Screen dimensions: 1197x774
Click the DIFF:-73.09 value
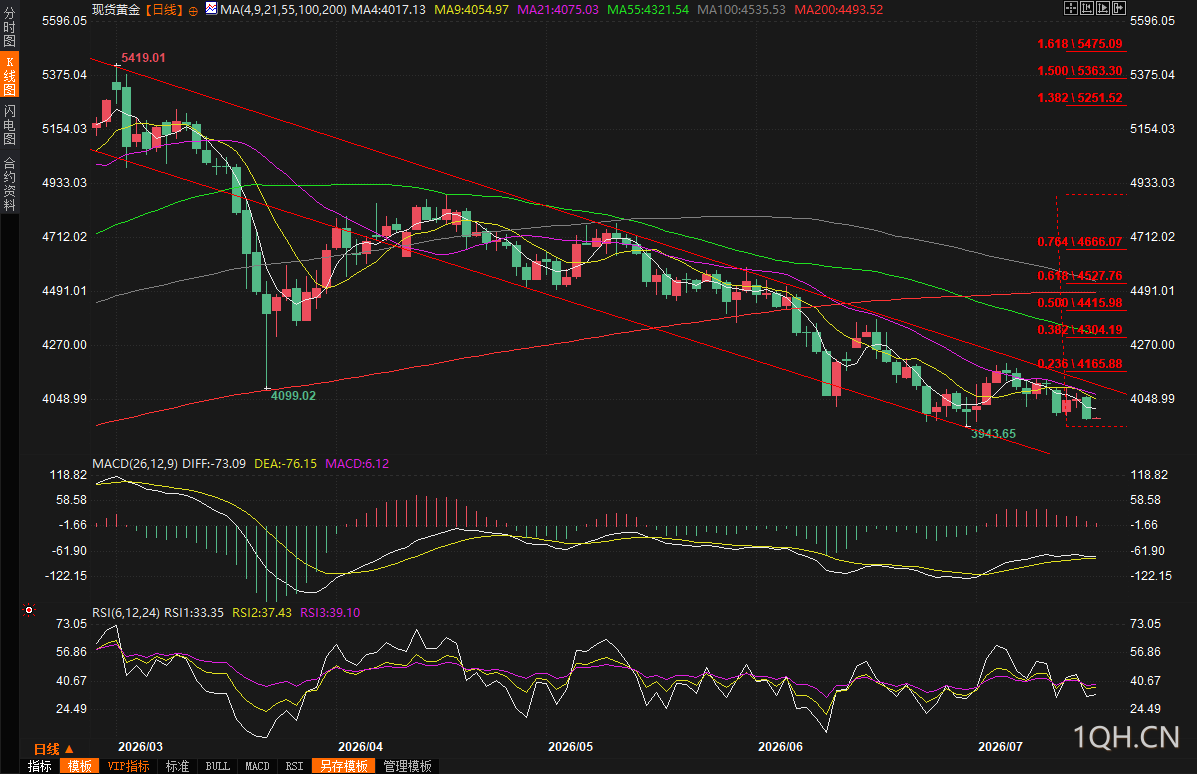click(x=215, y=463)
